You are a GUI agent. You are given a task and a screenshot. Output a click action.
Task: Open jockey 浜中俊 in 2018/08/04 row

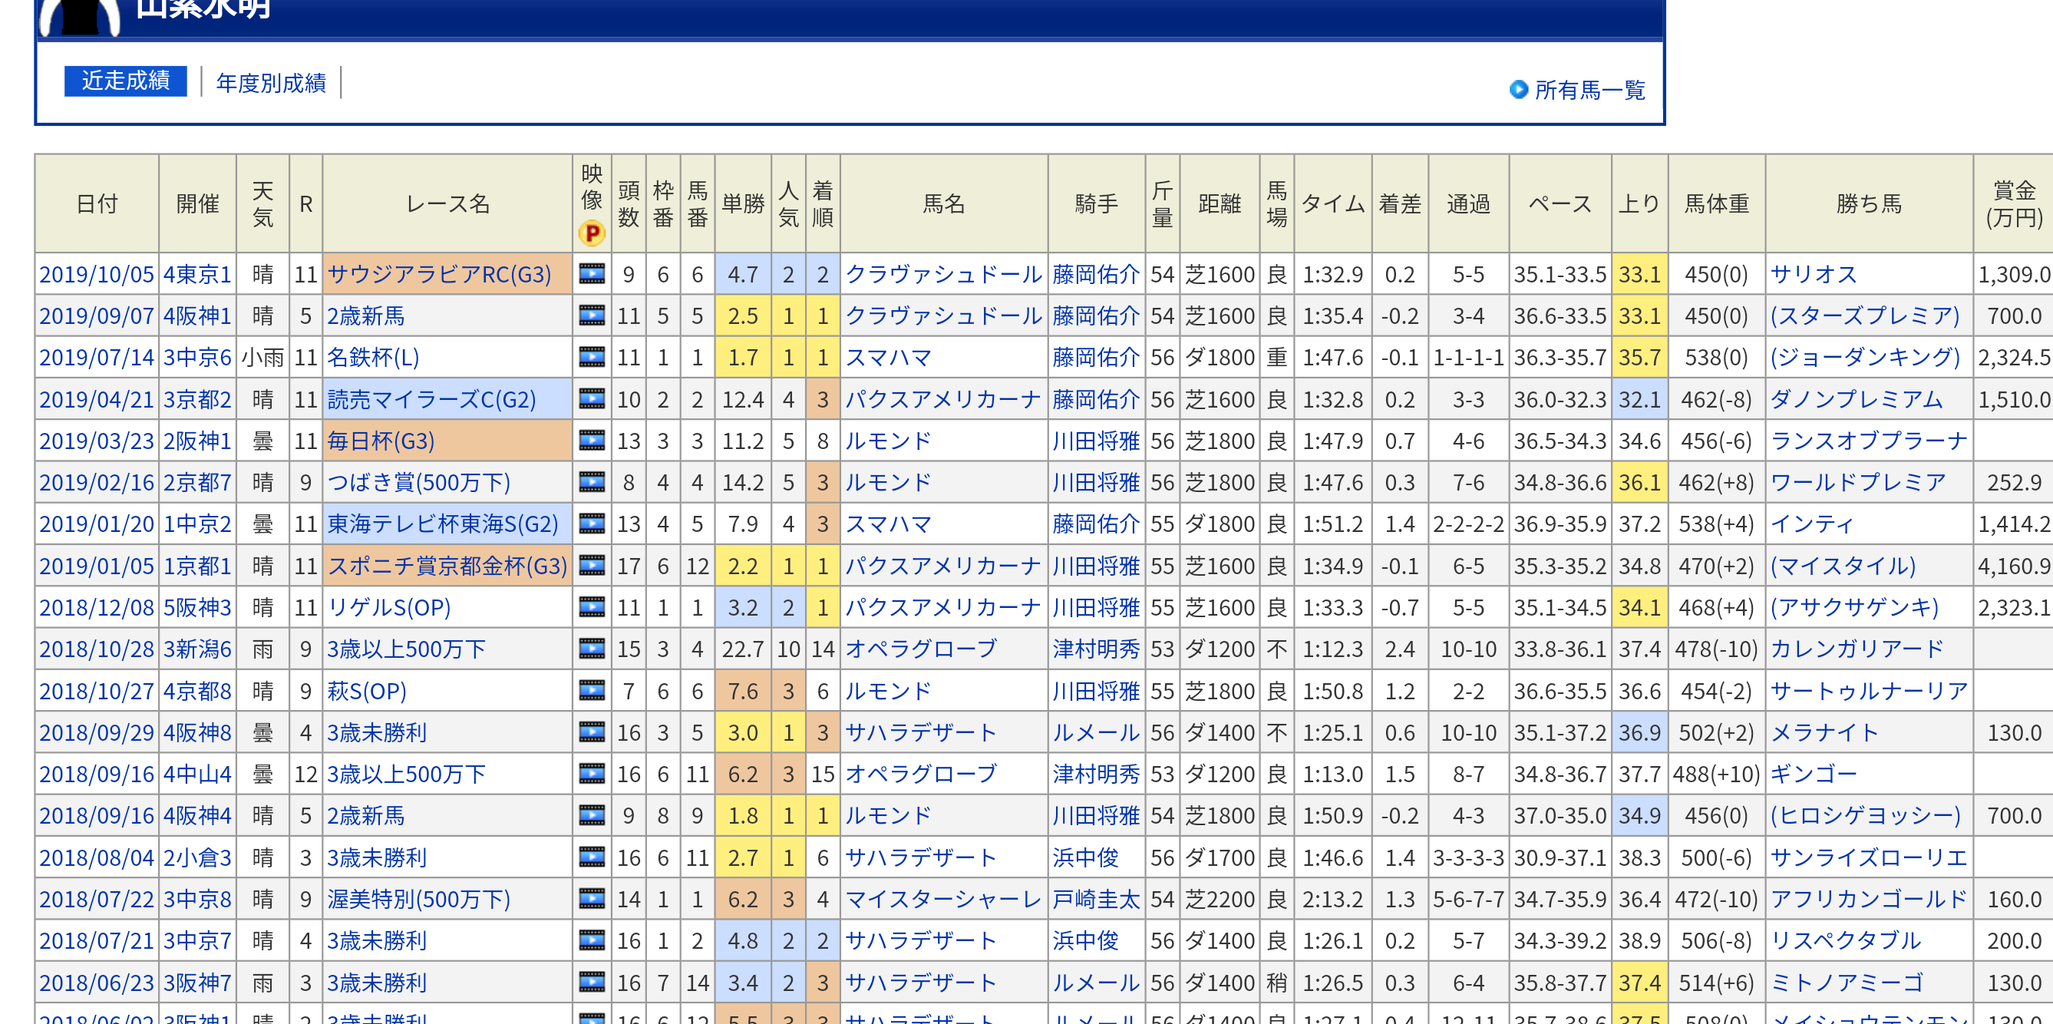pyautogui.click(x=1085, y=857)
